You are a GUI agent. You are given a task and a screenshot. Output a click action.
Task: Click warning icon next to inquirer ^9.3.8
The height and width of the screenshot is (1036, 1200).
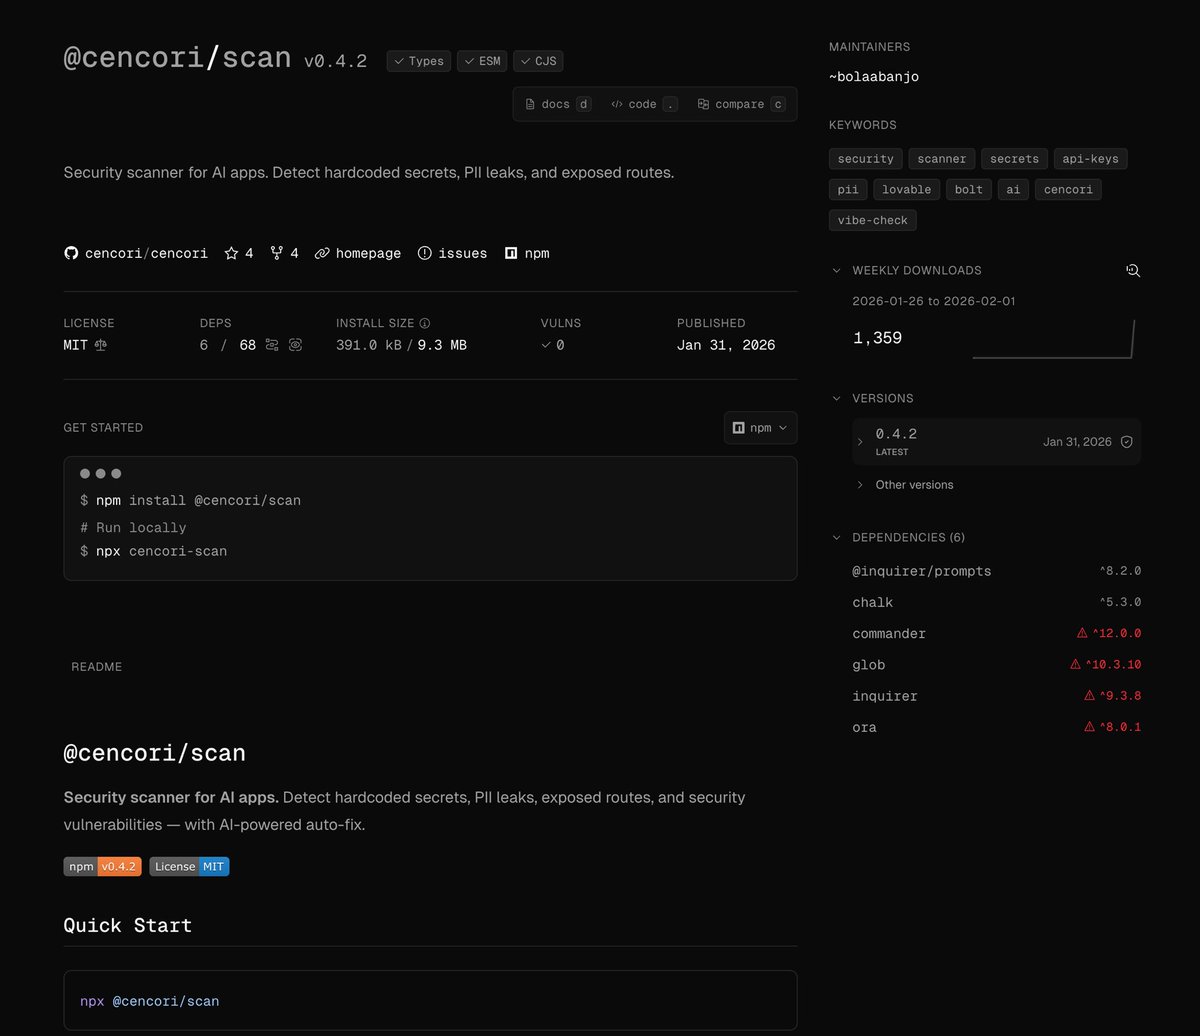pos(1089,695)
